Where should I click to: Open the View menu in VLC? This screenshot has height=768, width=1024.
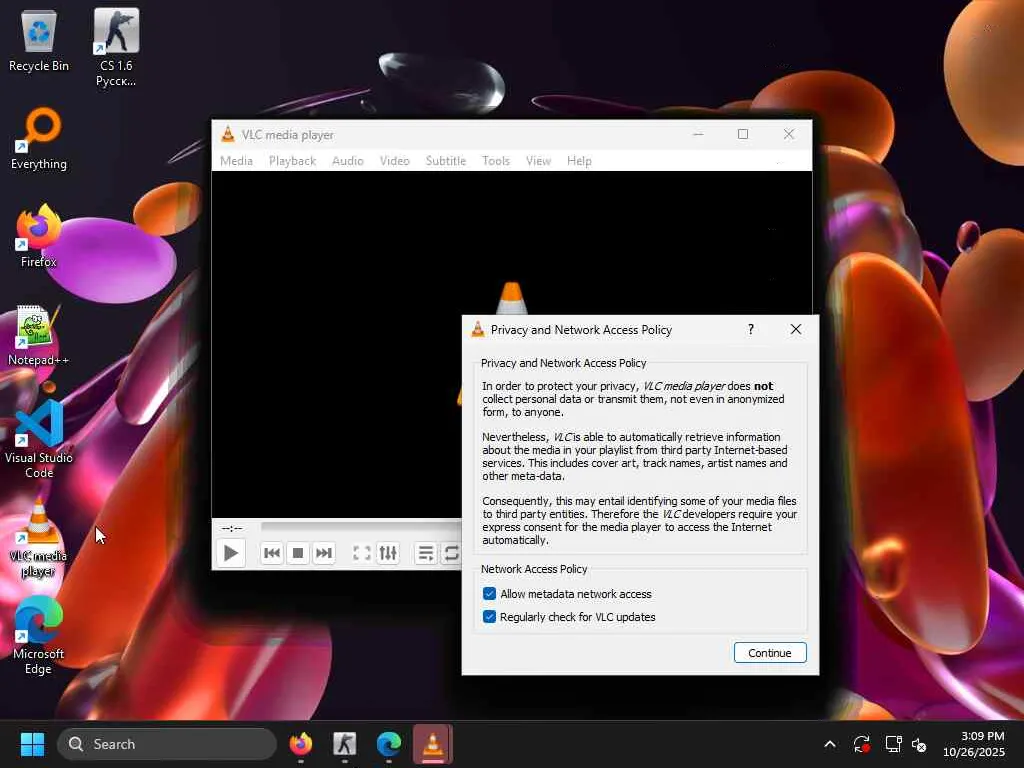point(538,161)
